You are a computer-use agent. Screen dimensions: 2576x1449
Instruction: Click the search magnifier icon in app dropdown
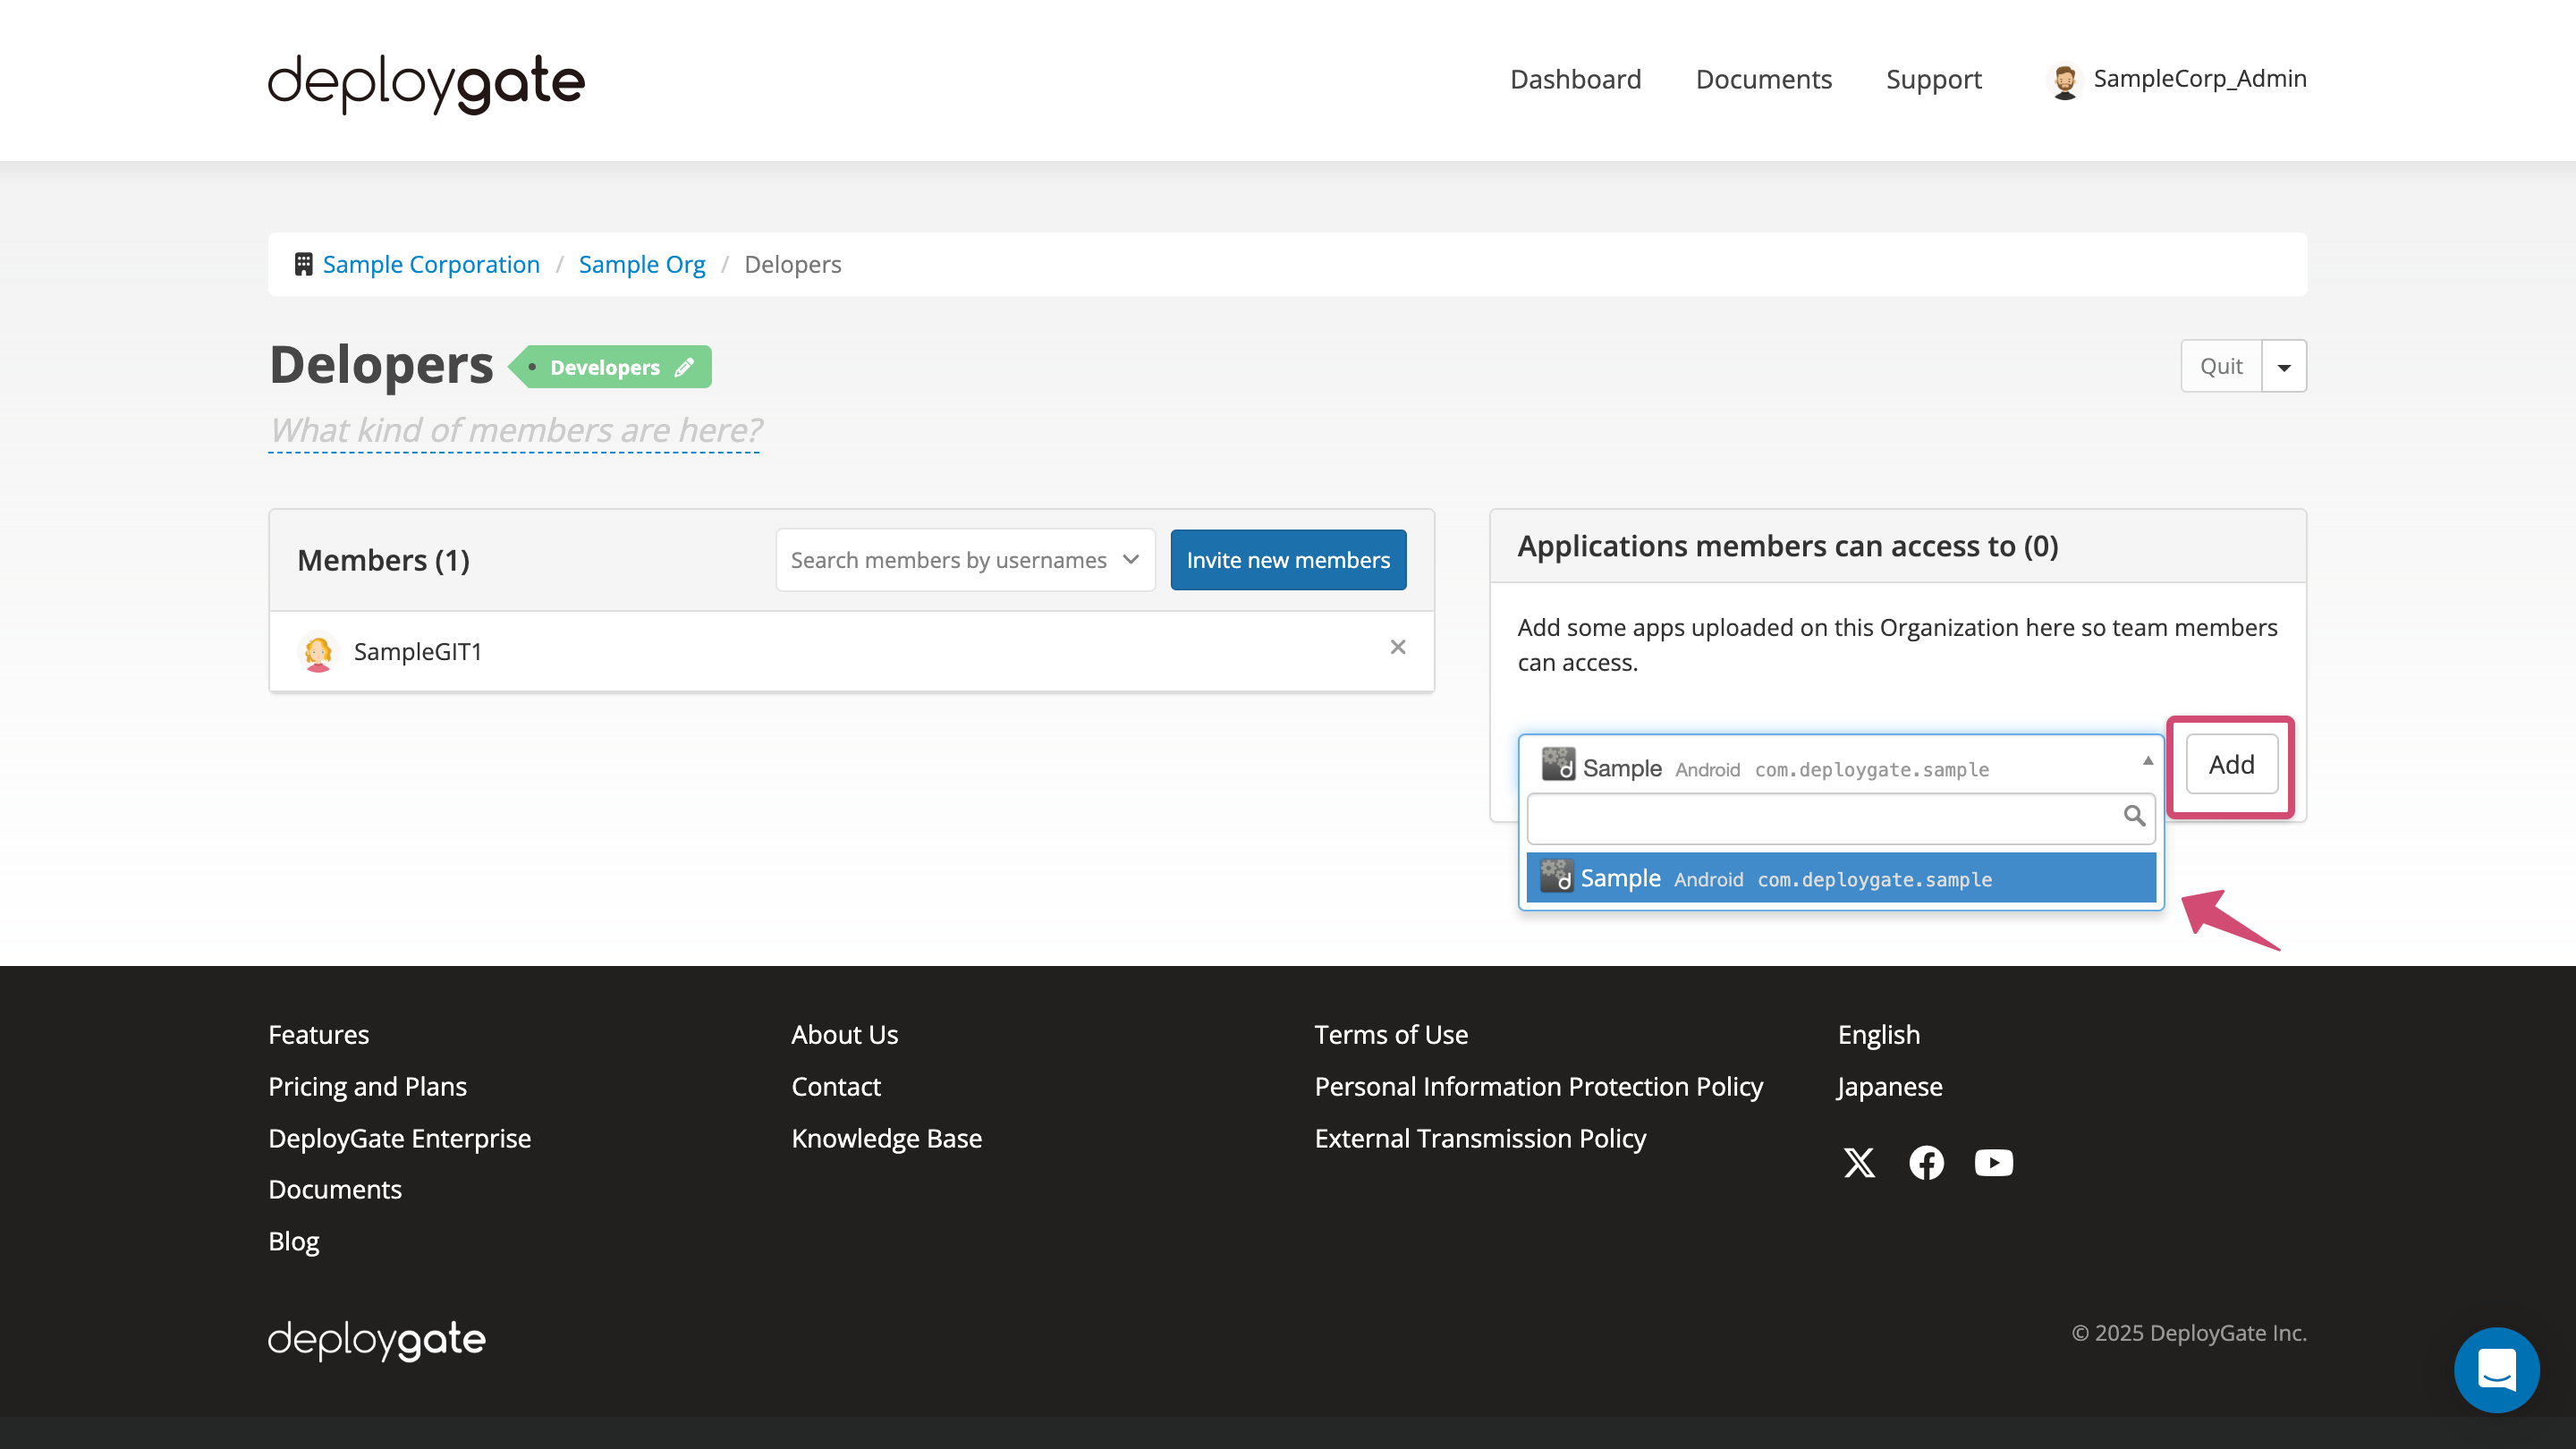click(x=2134, y=816)
